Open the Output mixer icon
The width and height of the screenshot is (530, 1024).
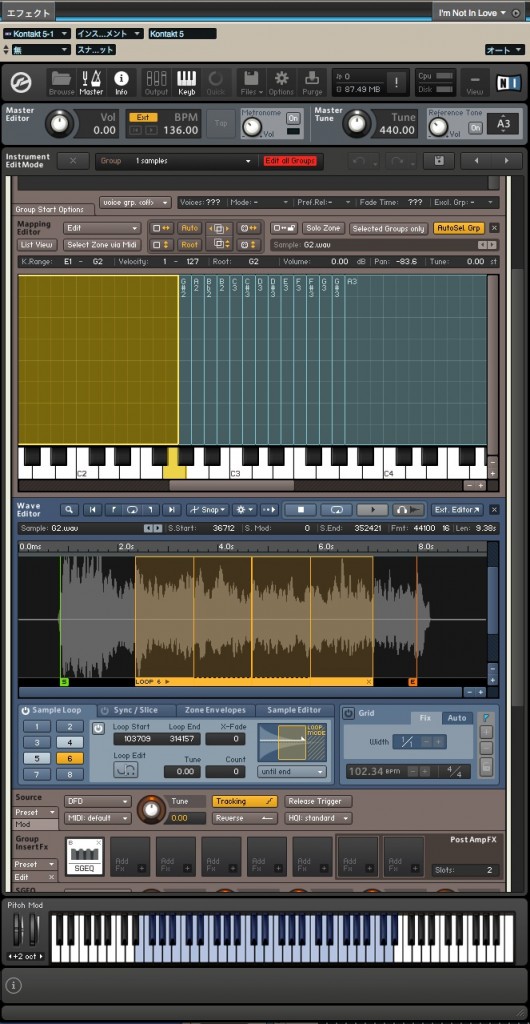point(156,83)
